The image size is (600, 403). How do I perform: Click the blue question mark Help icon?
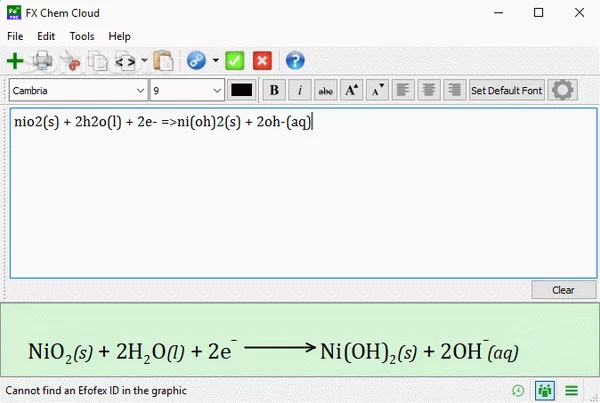(x=295, y=60)
